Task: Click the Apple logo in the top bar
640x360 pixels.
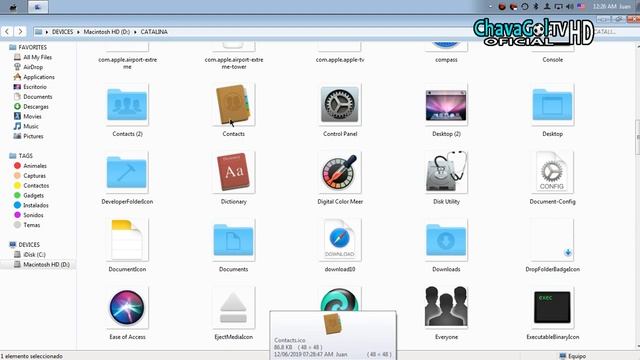Action: [x=13, y=7]
